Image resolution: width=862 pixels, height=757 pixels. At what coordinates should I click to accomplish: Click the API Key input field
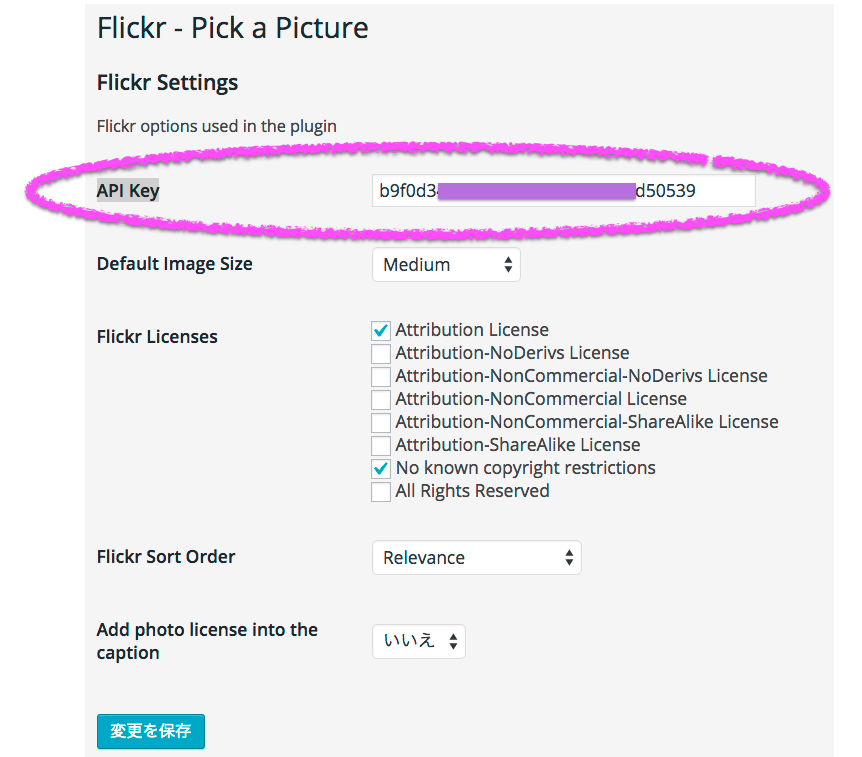point(563,191)
